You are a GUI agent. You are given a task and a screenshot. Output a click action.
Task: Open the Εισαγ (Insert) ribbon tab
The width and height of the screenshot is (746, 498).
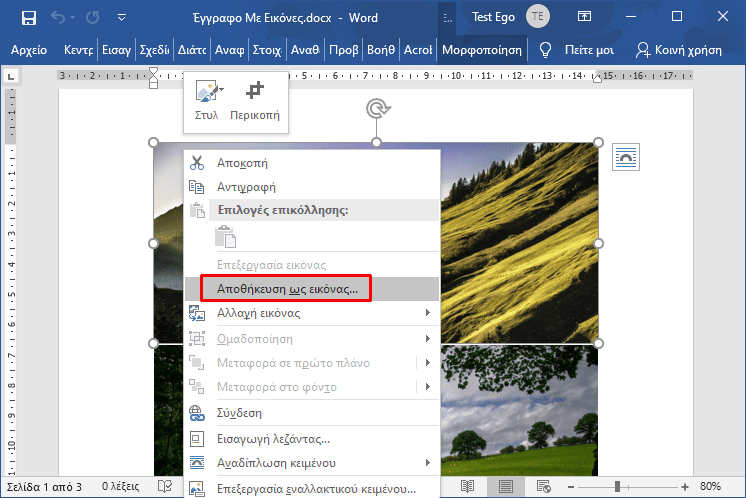pyautogui.click(x=117, y=50)
